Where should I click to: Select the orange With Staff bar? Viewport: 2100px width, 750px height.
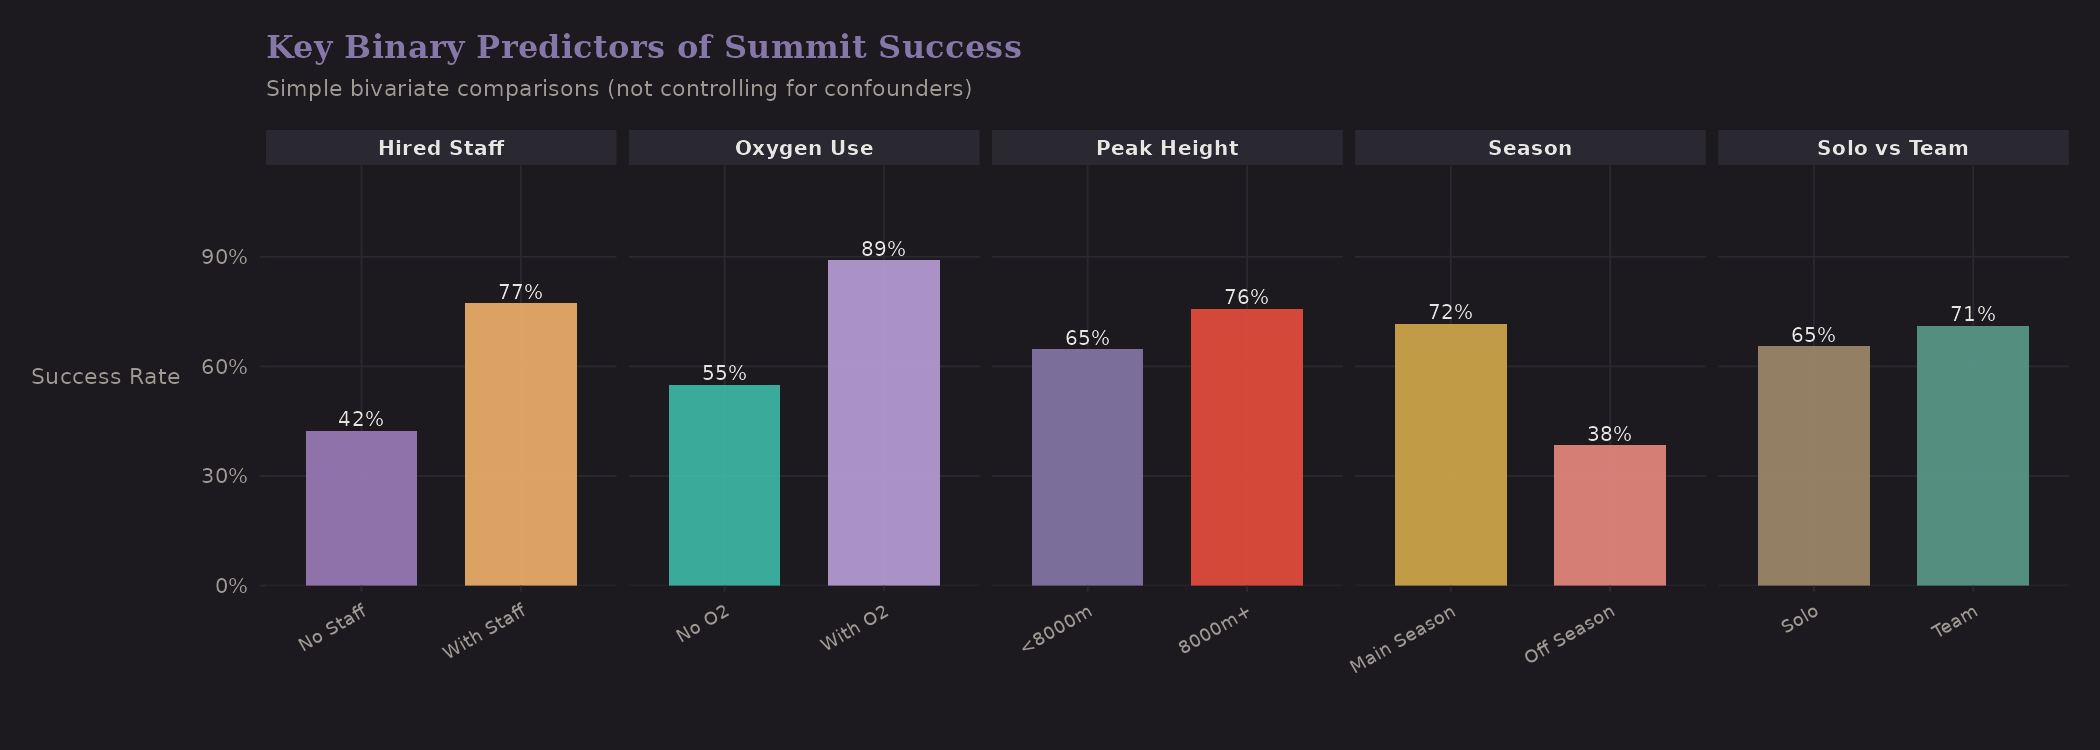pos(520,444)
